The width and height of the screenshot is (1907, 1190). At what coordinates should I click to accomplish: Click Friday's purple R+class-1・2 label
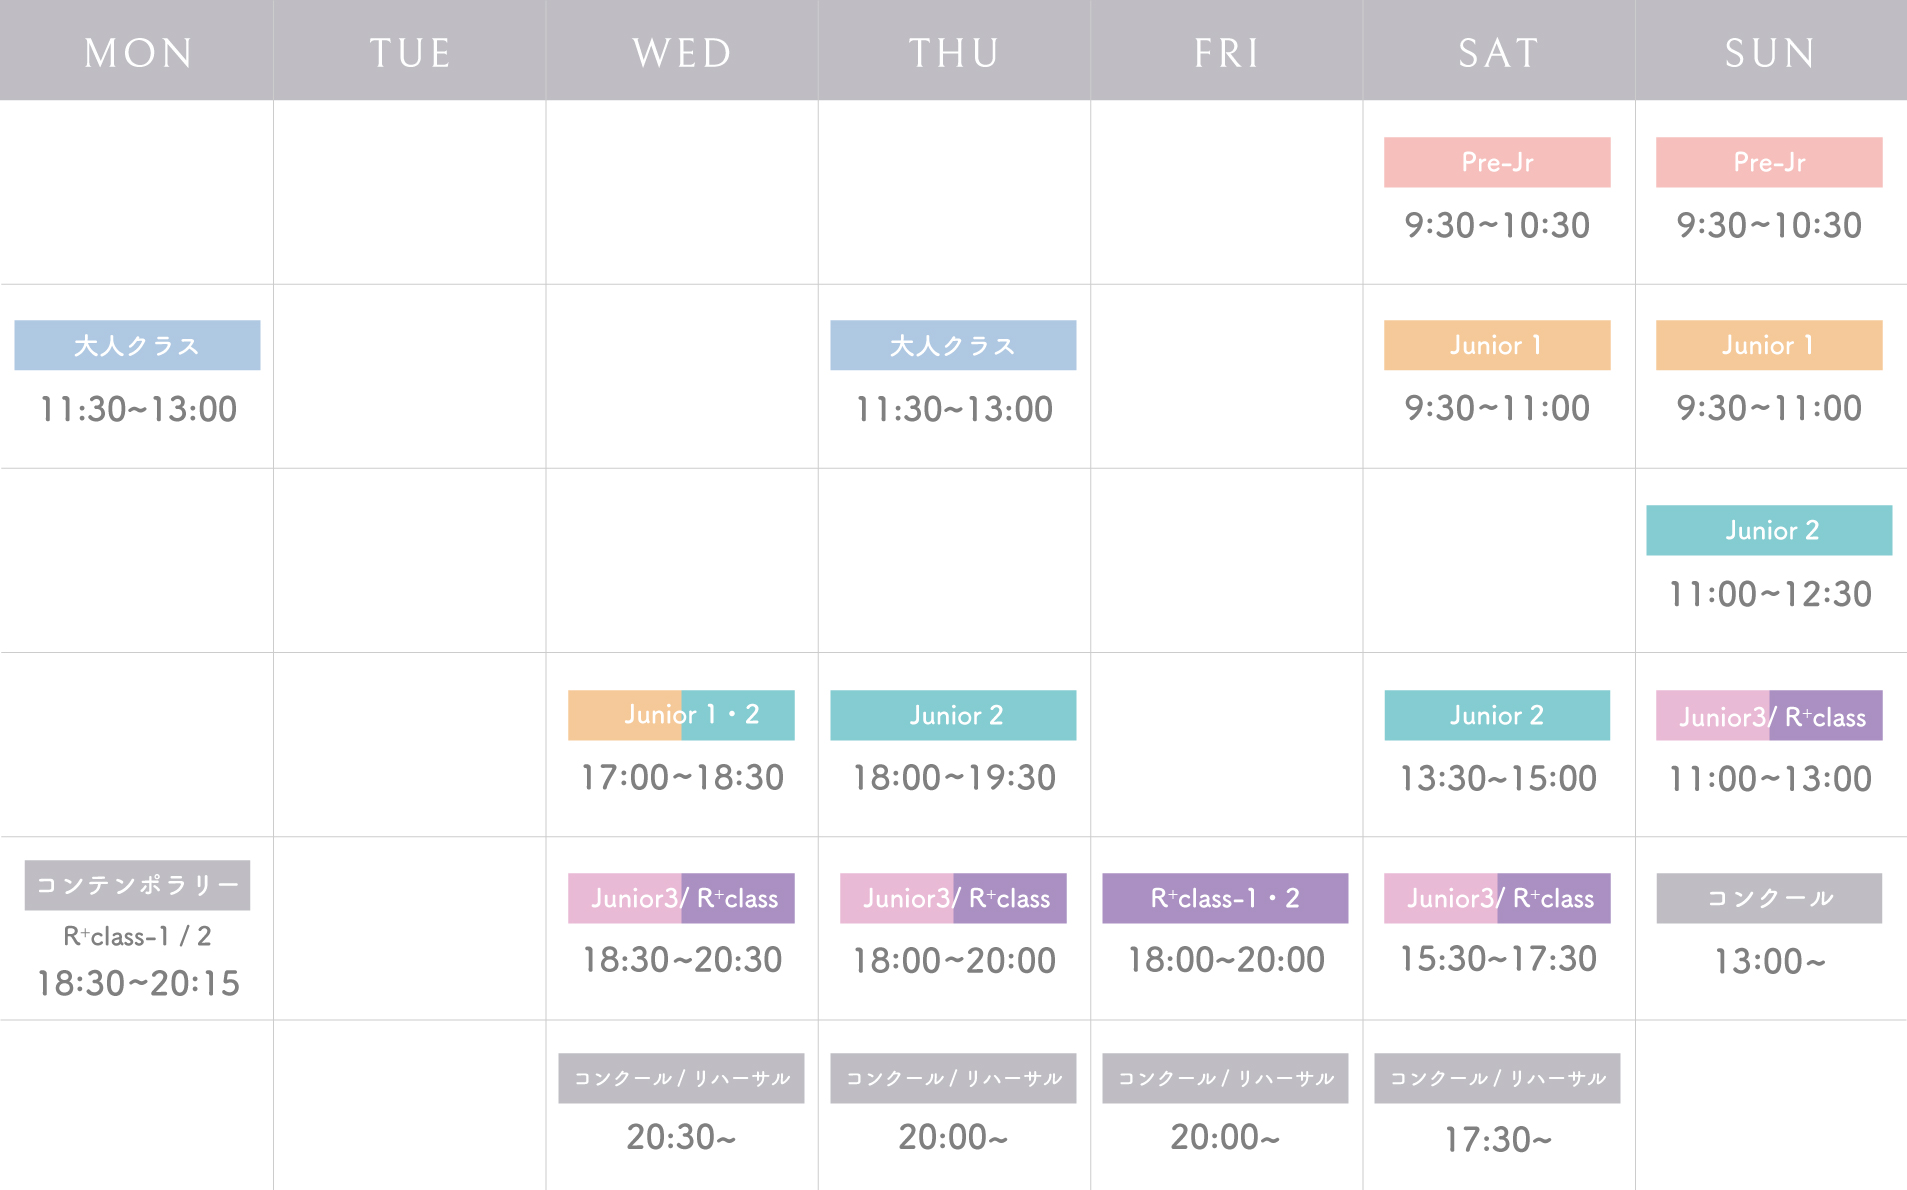[1225, 898]
